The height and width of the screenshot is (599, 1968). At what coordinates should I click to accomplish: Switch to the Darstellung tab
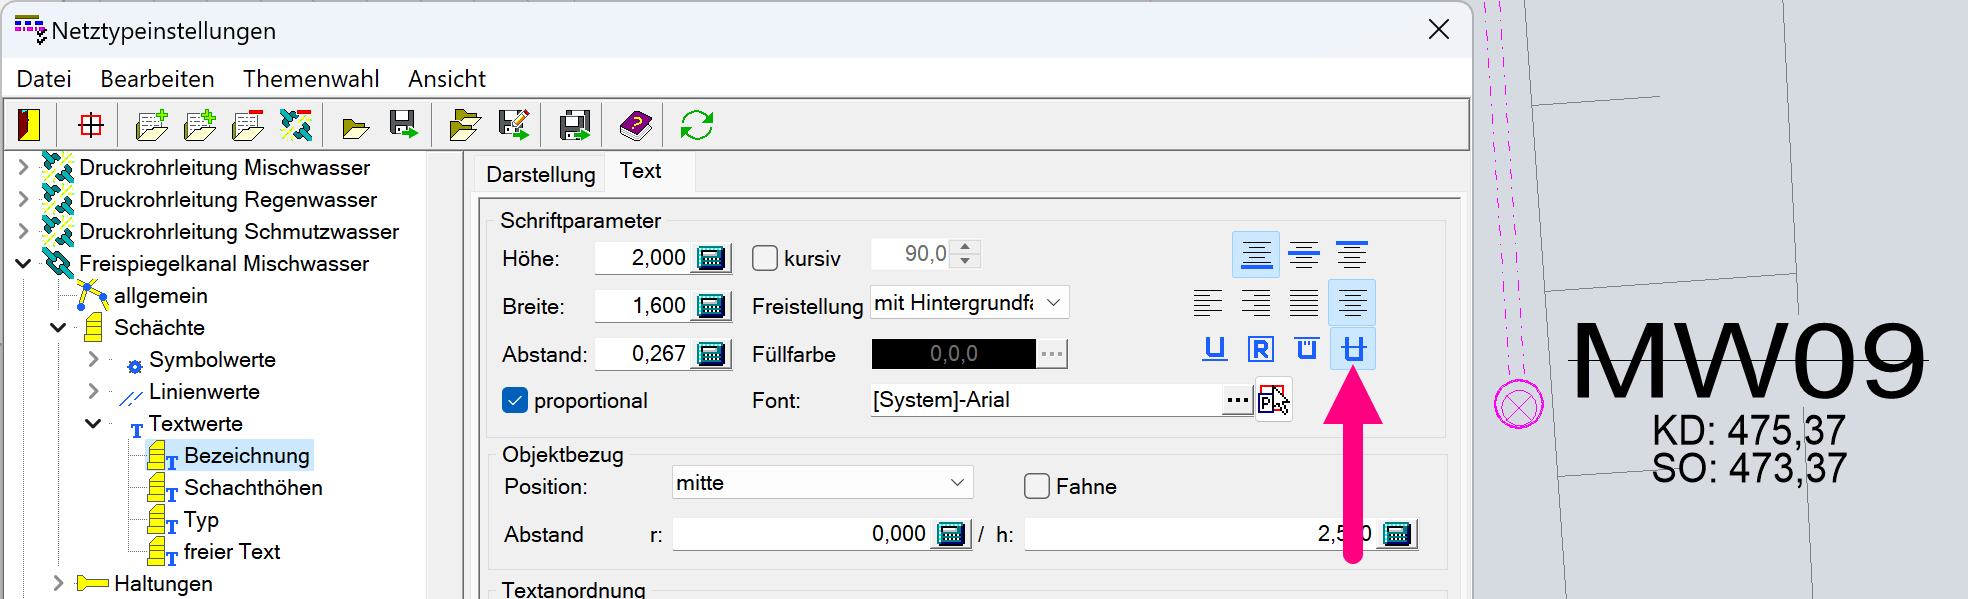pyautogui.click(x=540, y=174)
